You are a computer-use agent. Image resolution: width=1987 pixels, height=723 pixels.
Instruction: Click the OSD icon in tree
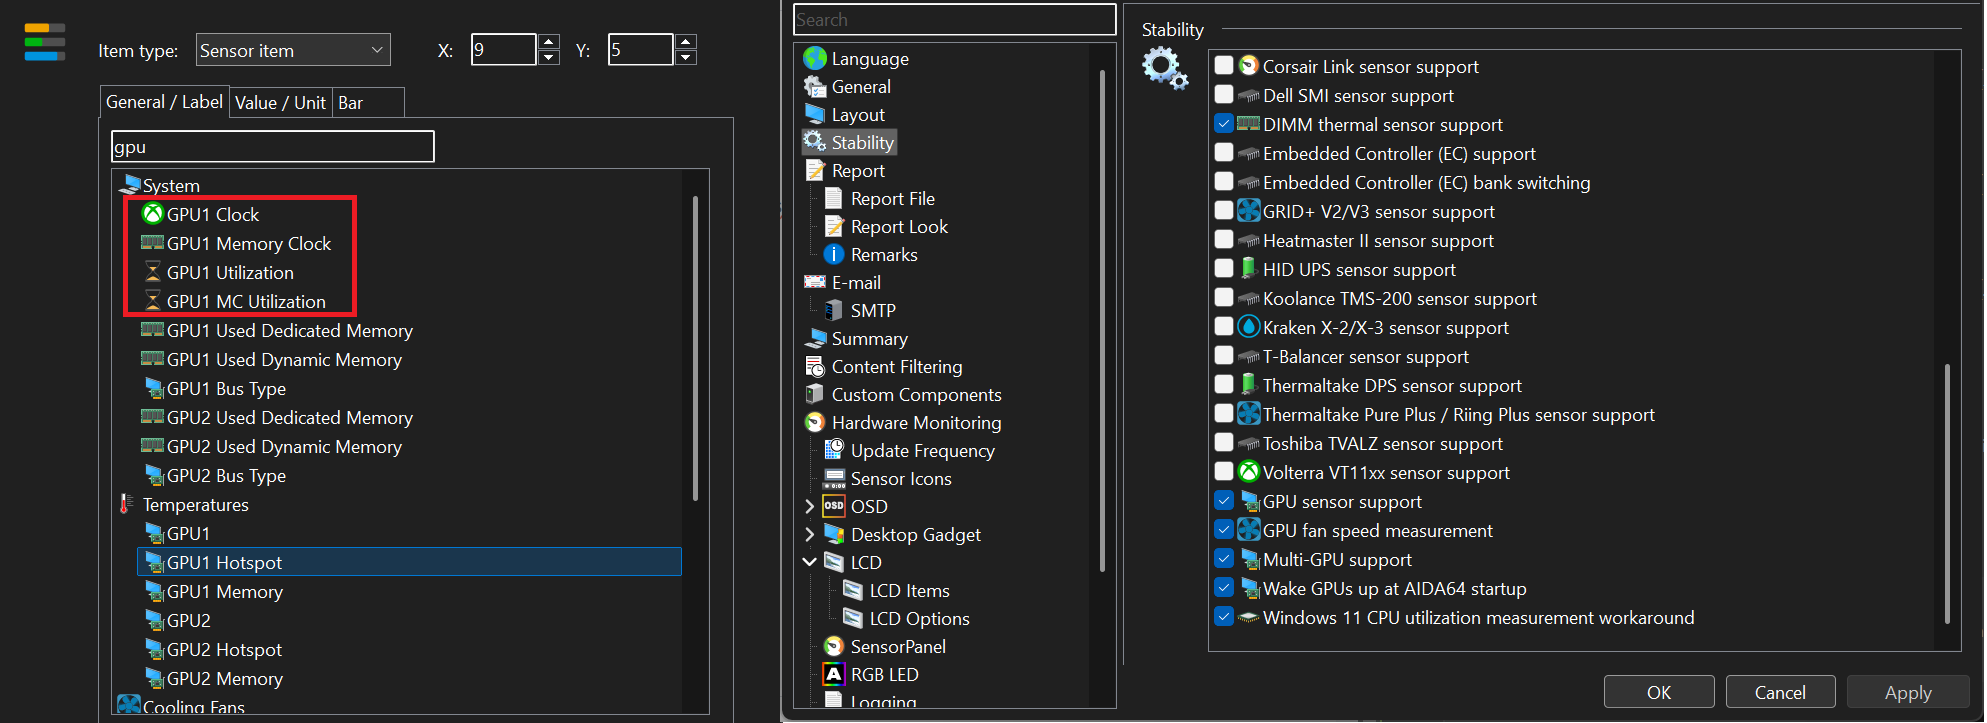coord(834,506)
